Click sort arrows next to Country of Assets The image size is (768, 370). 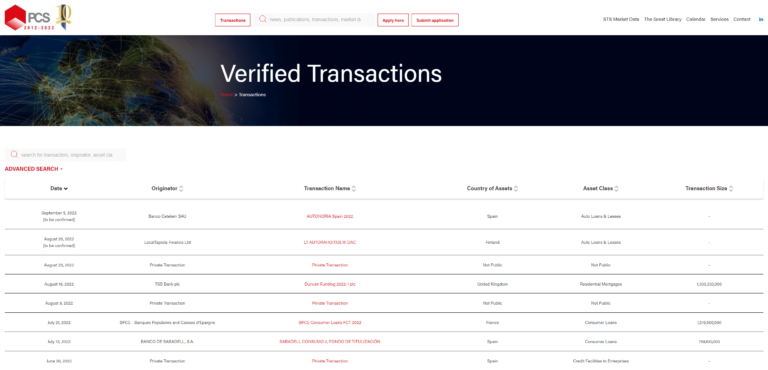(x=516, y=189)
